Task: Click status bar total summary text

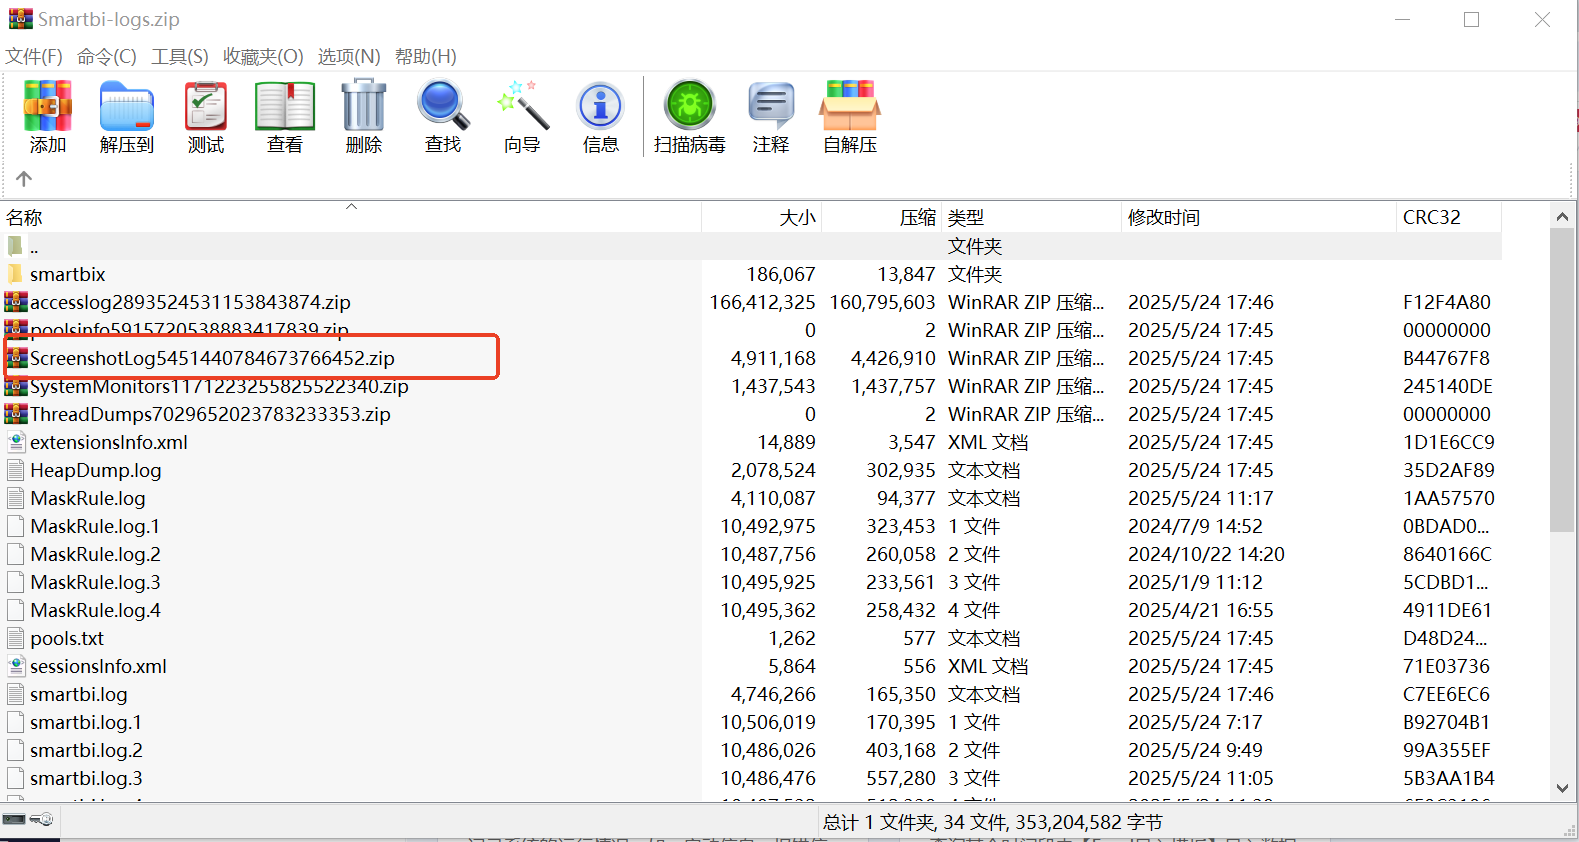Action: pyautogui.click(x=993, y=822)
